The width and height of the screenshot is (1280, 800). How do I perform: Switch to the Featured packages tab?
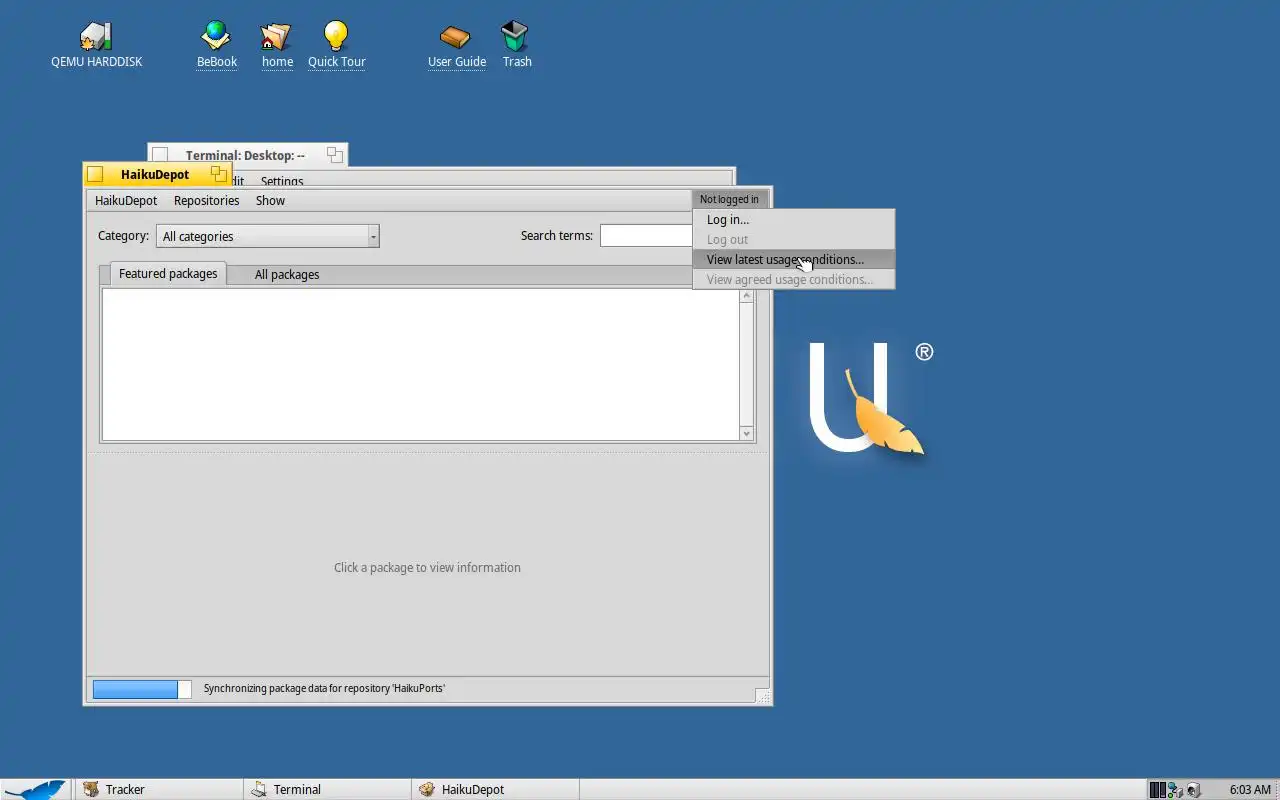coord(168,273)
